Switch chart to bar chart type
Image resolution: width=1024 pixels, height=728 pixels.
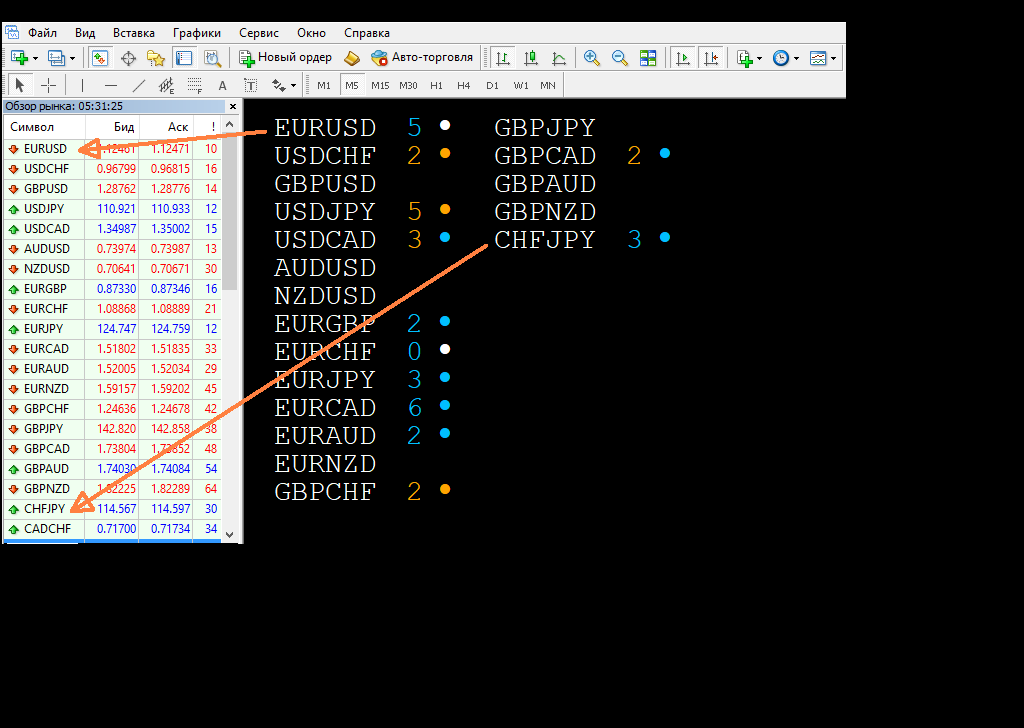click(503, 58)
